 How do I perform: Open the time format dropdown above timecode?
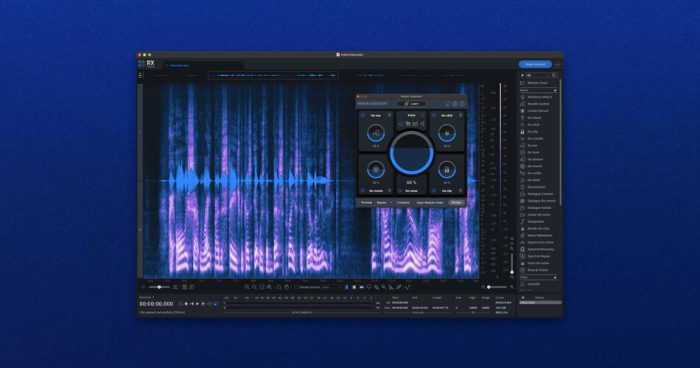147,297
